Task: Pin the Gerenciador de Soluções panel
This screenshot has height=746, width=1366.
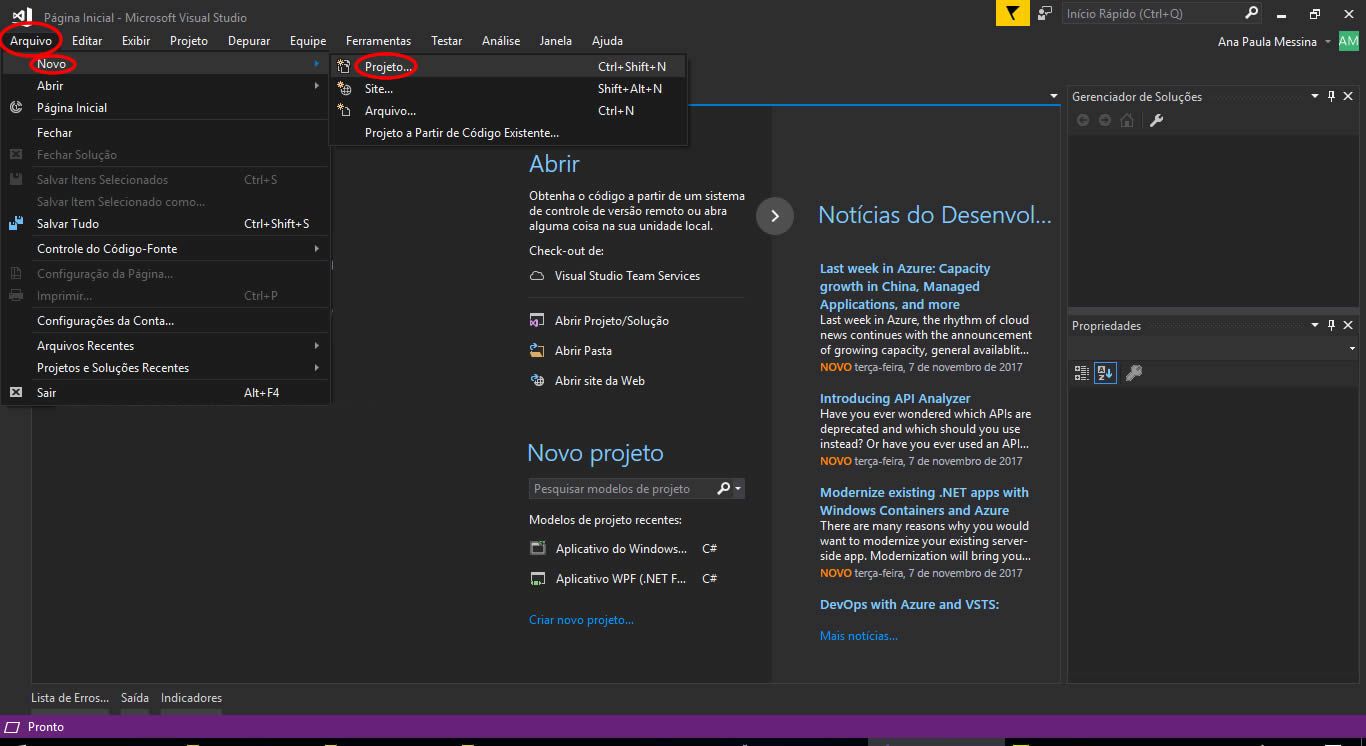Action: 1331,97
